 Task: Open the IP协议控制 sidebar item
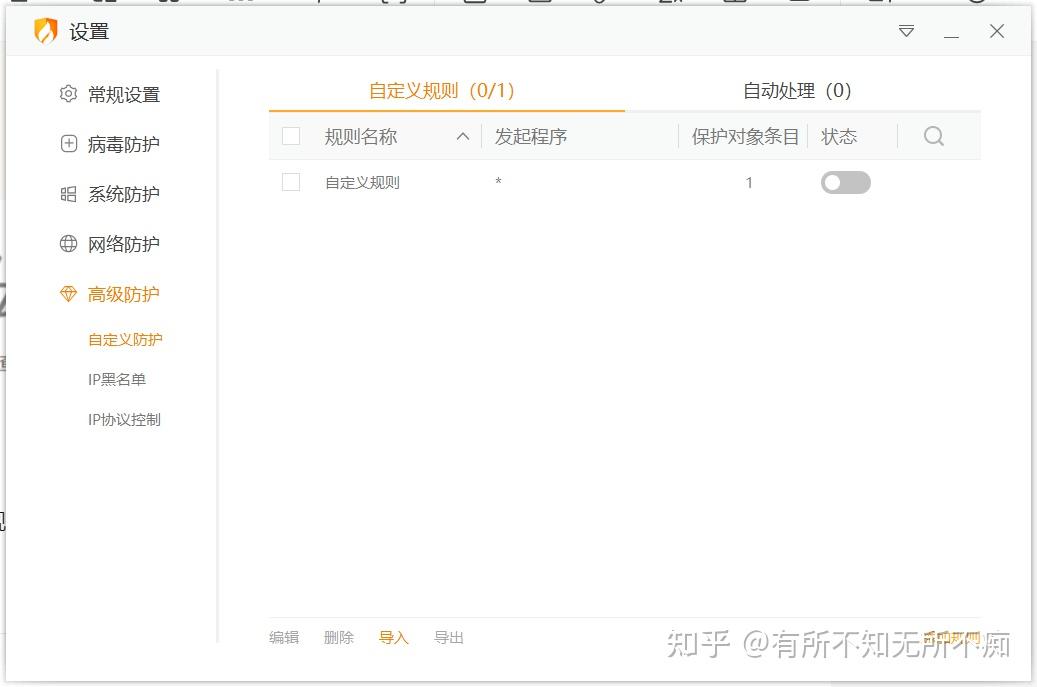pyautogui.click(x=124, y=420)
